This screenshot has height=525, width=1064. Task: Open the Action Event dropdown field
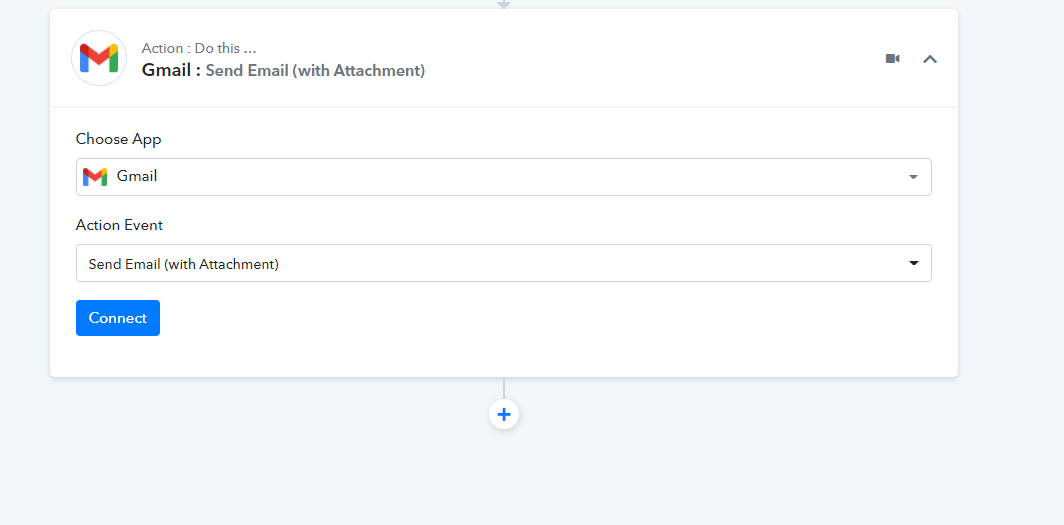point(504,263)
